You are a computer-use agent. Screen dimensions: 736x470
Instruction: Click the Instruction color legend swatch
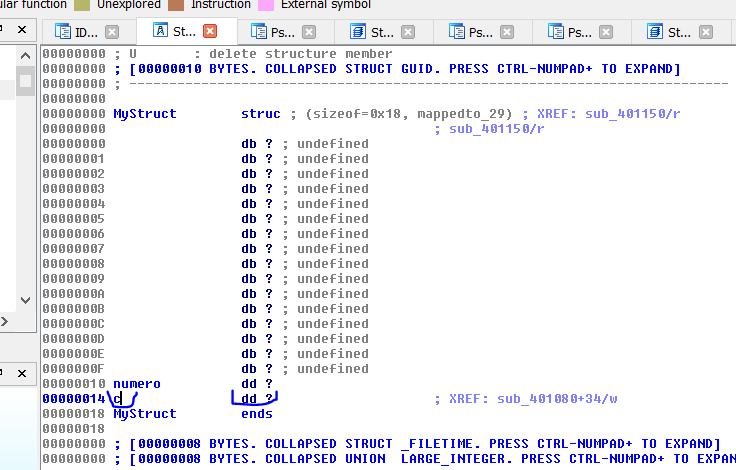pyautogui.click(x=176, y=5)
